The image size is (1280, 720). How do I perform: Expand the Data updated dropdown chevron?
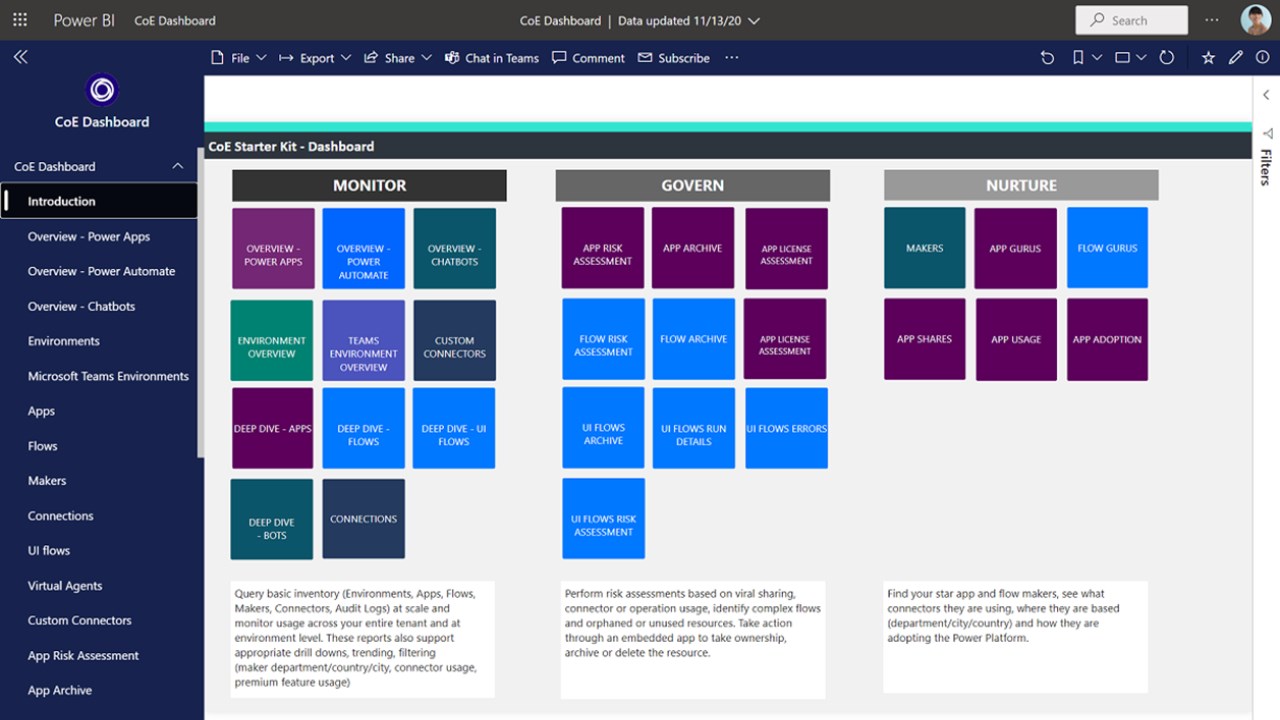754,20
